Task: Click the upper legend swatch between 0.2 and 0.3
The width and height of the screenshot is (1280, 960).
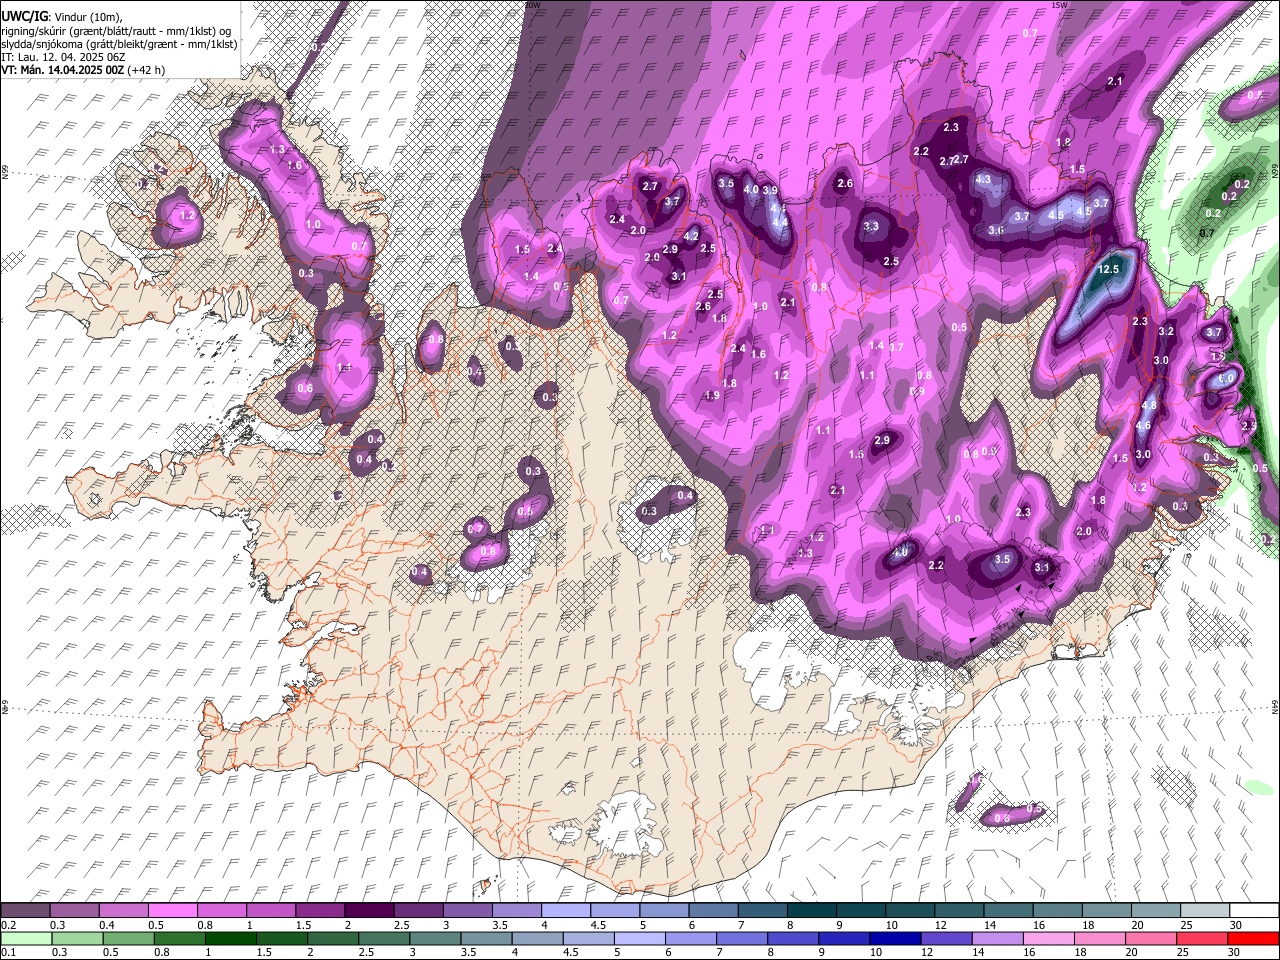Action: [26, 910]
